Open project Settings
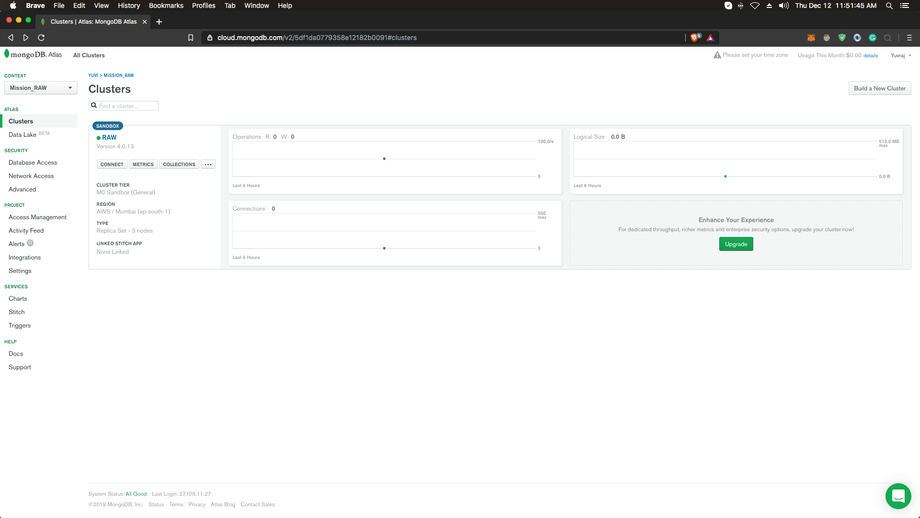 coord(20,271)
